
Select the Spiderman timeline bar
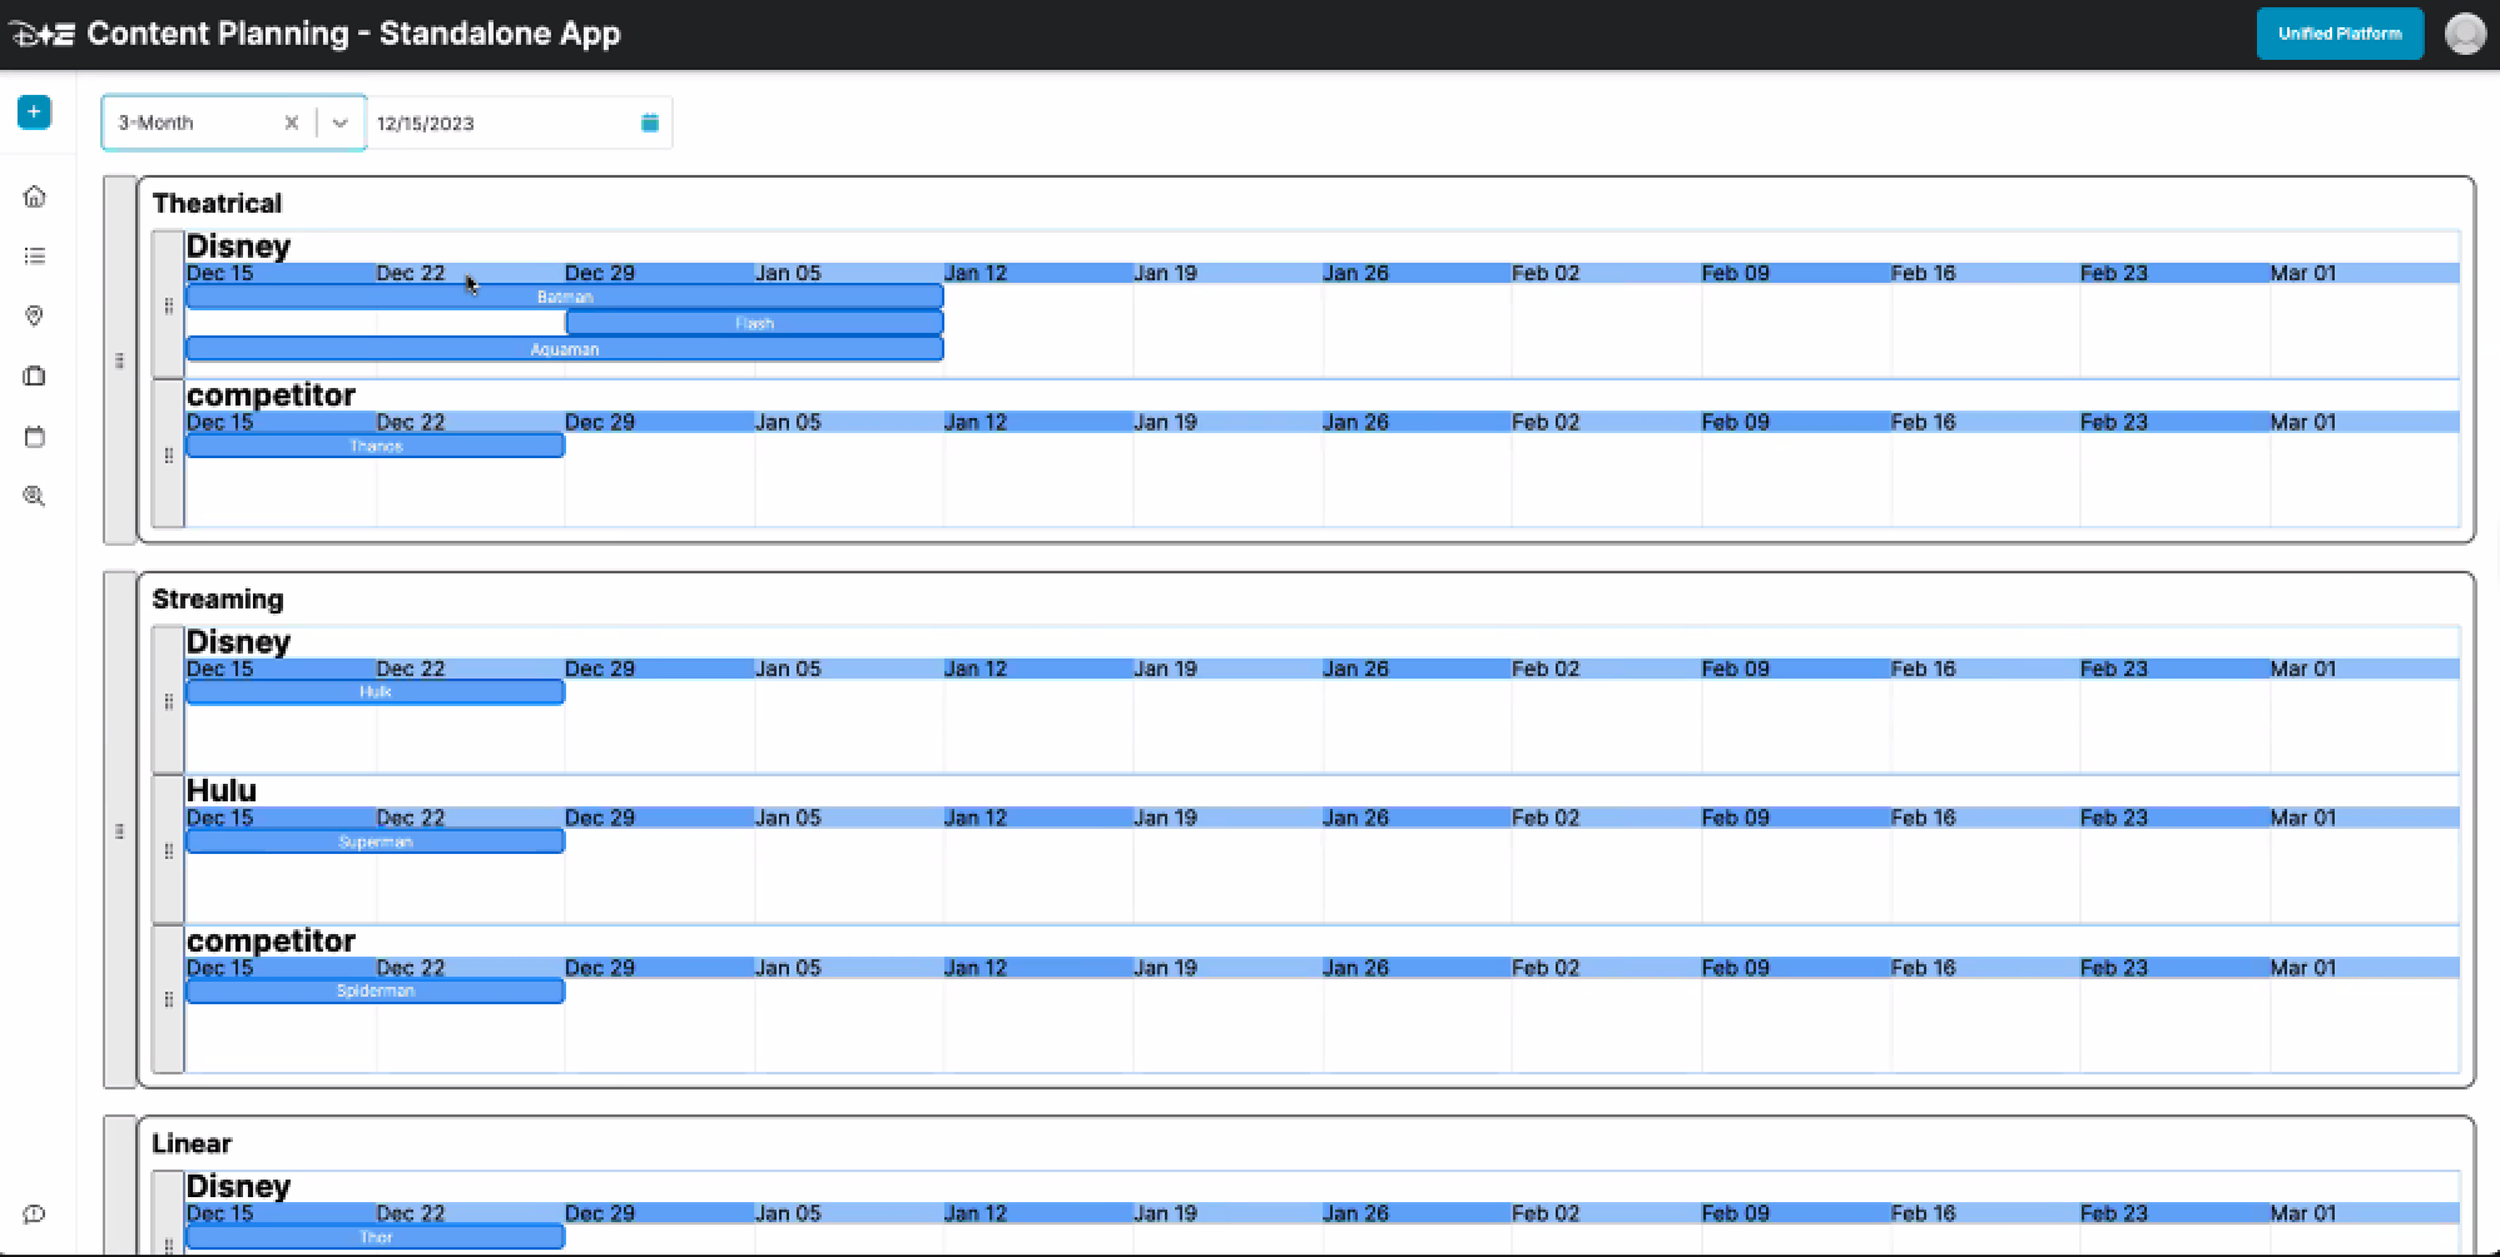pyautogui.click(x=375, y=991)
